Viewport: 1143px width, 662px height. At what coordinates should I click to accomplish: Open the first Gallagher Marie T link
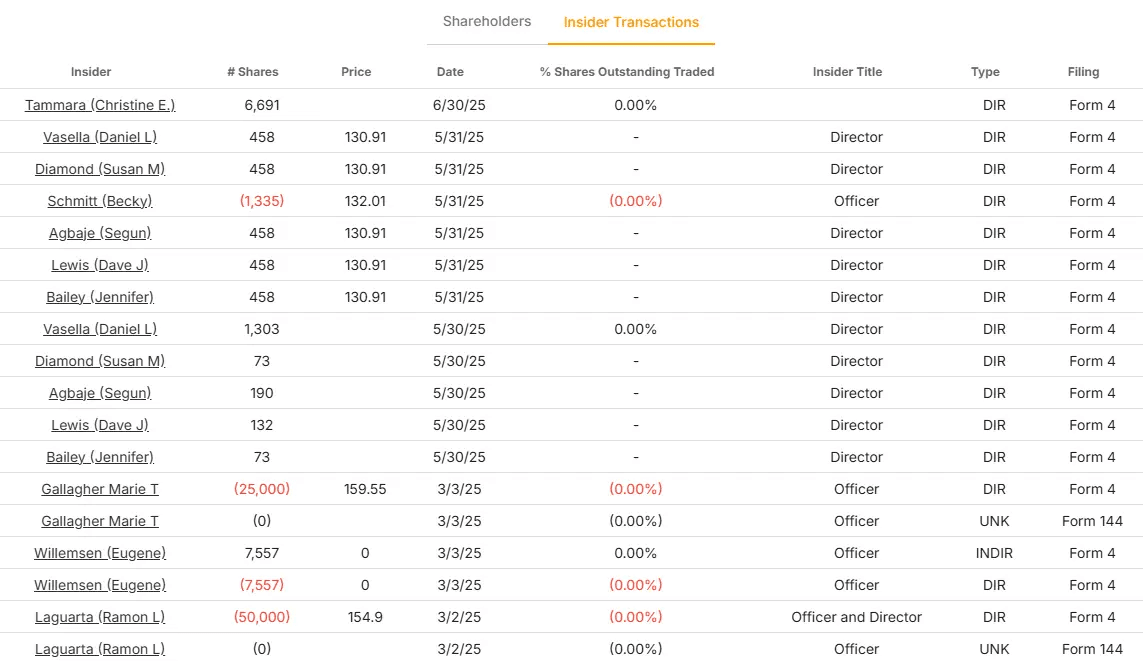100,489
